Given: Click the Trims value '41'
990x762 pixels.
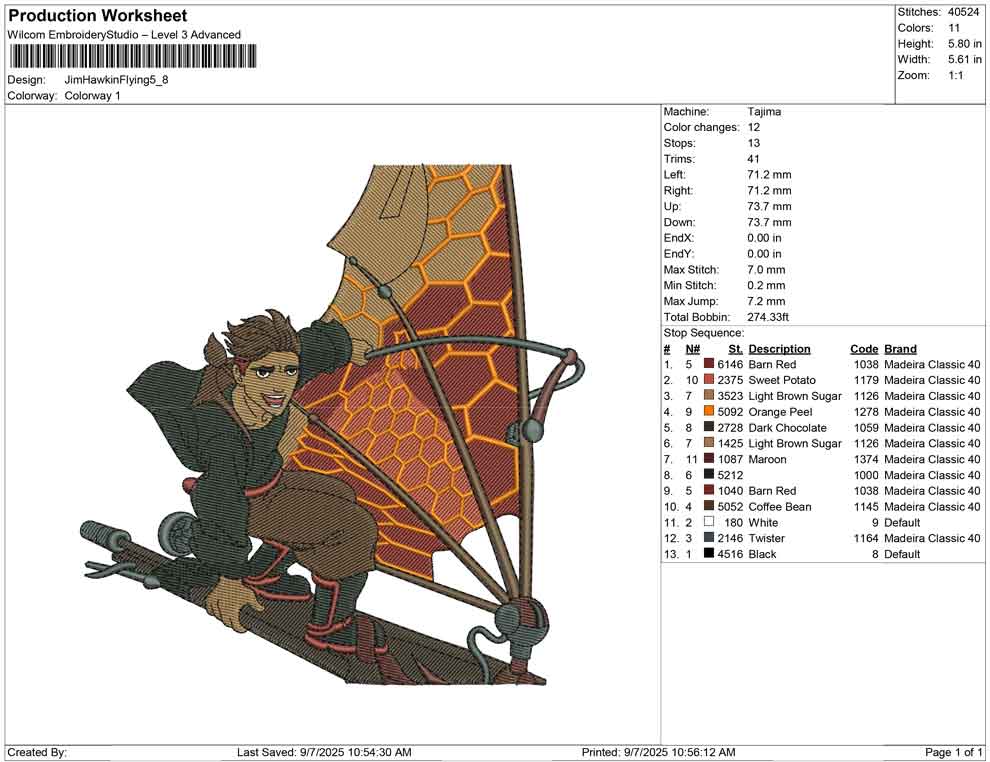Looking at the screenshot, I should pyautogui.click(x=754, y=159).
